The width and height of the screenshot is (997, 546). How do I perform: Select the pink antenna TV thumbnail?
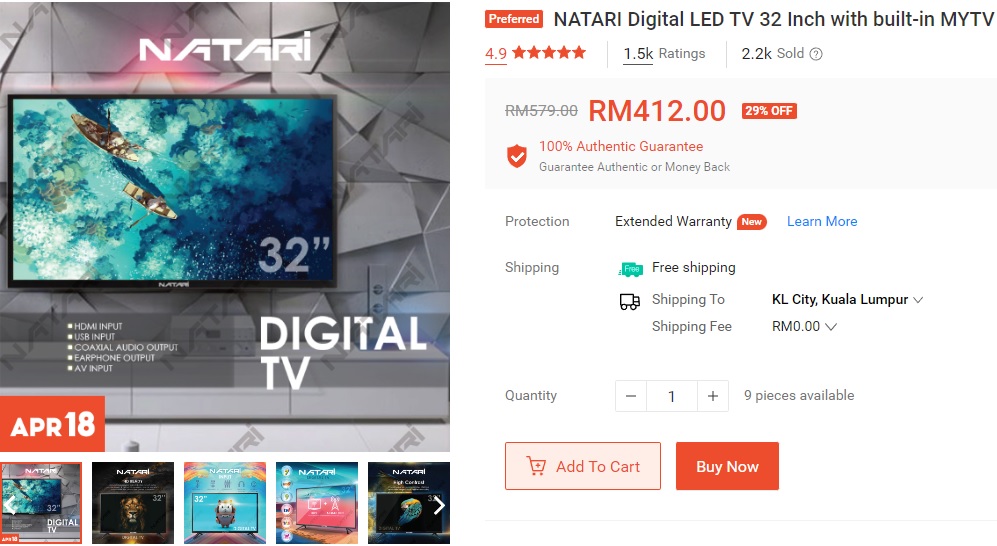pos(317,503)
